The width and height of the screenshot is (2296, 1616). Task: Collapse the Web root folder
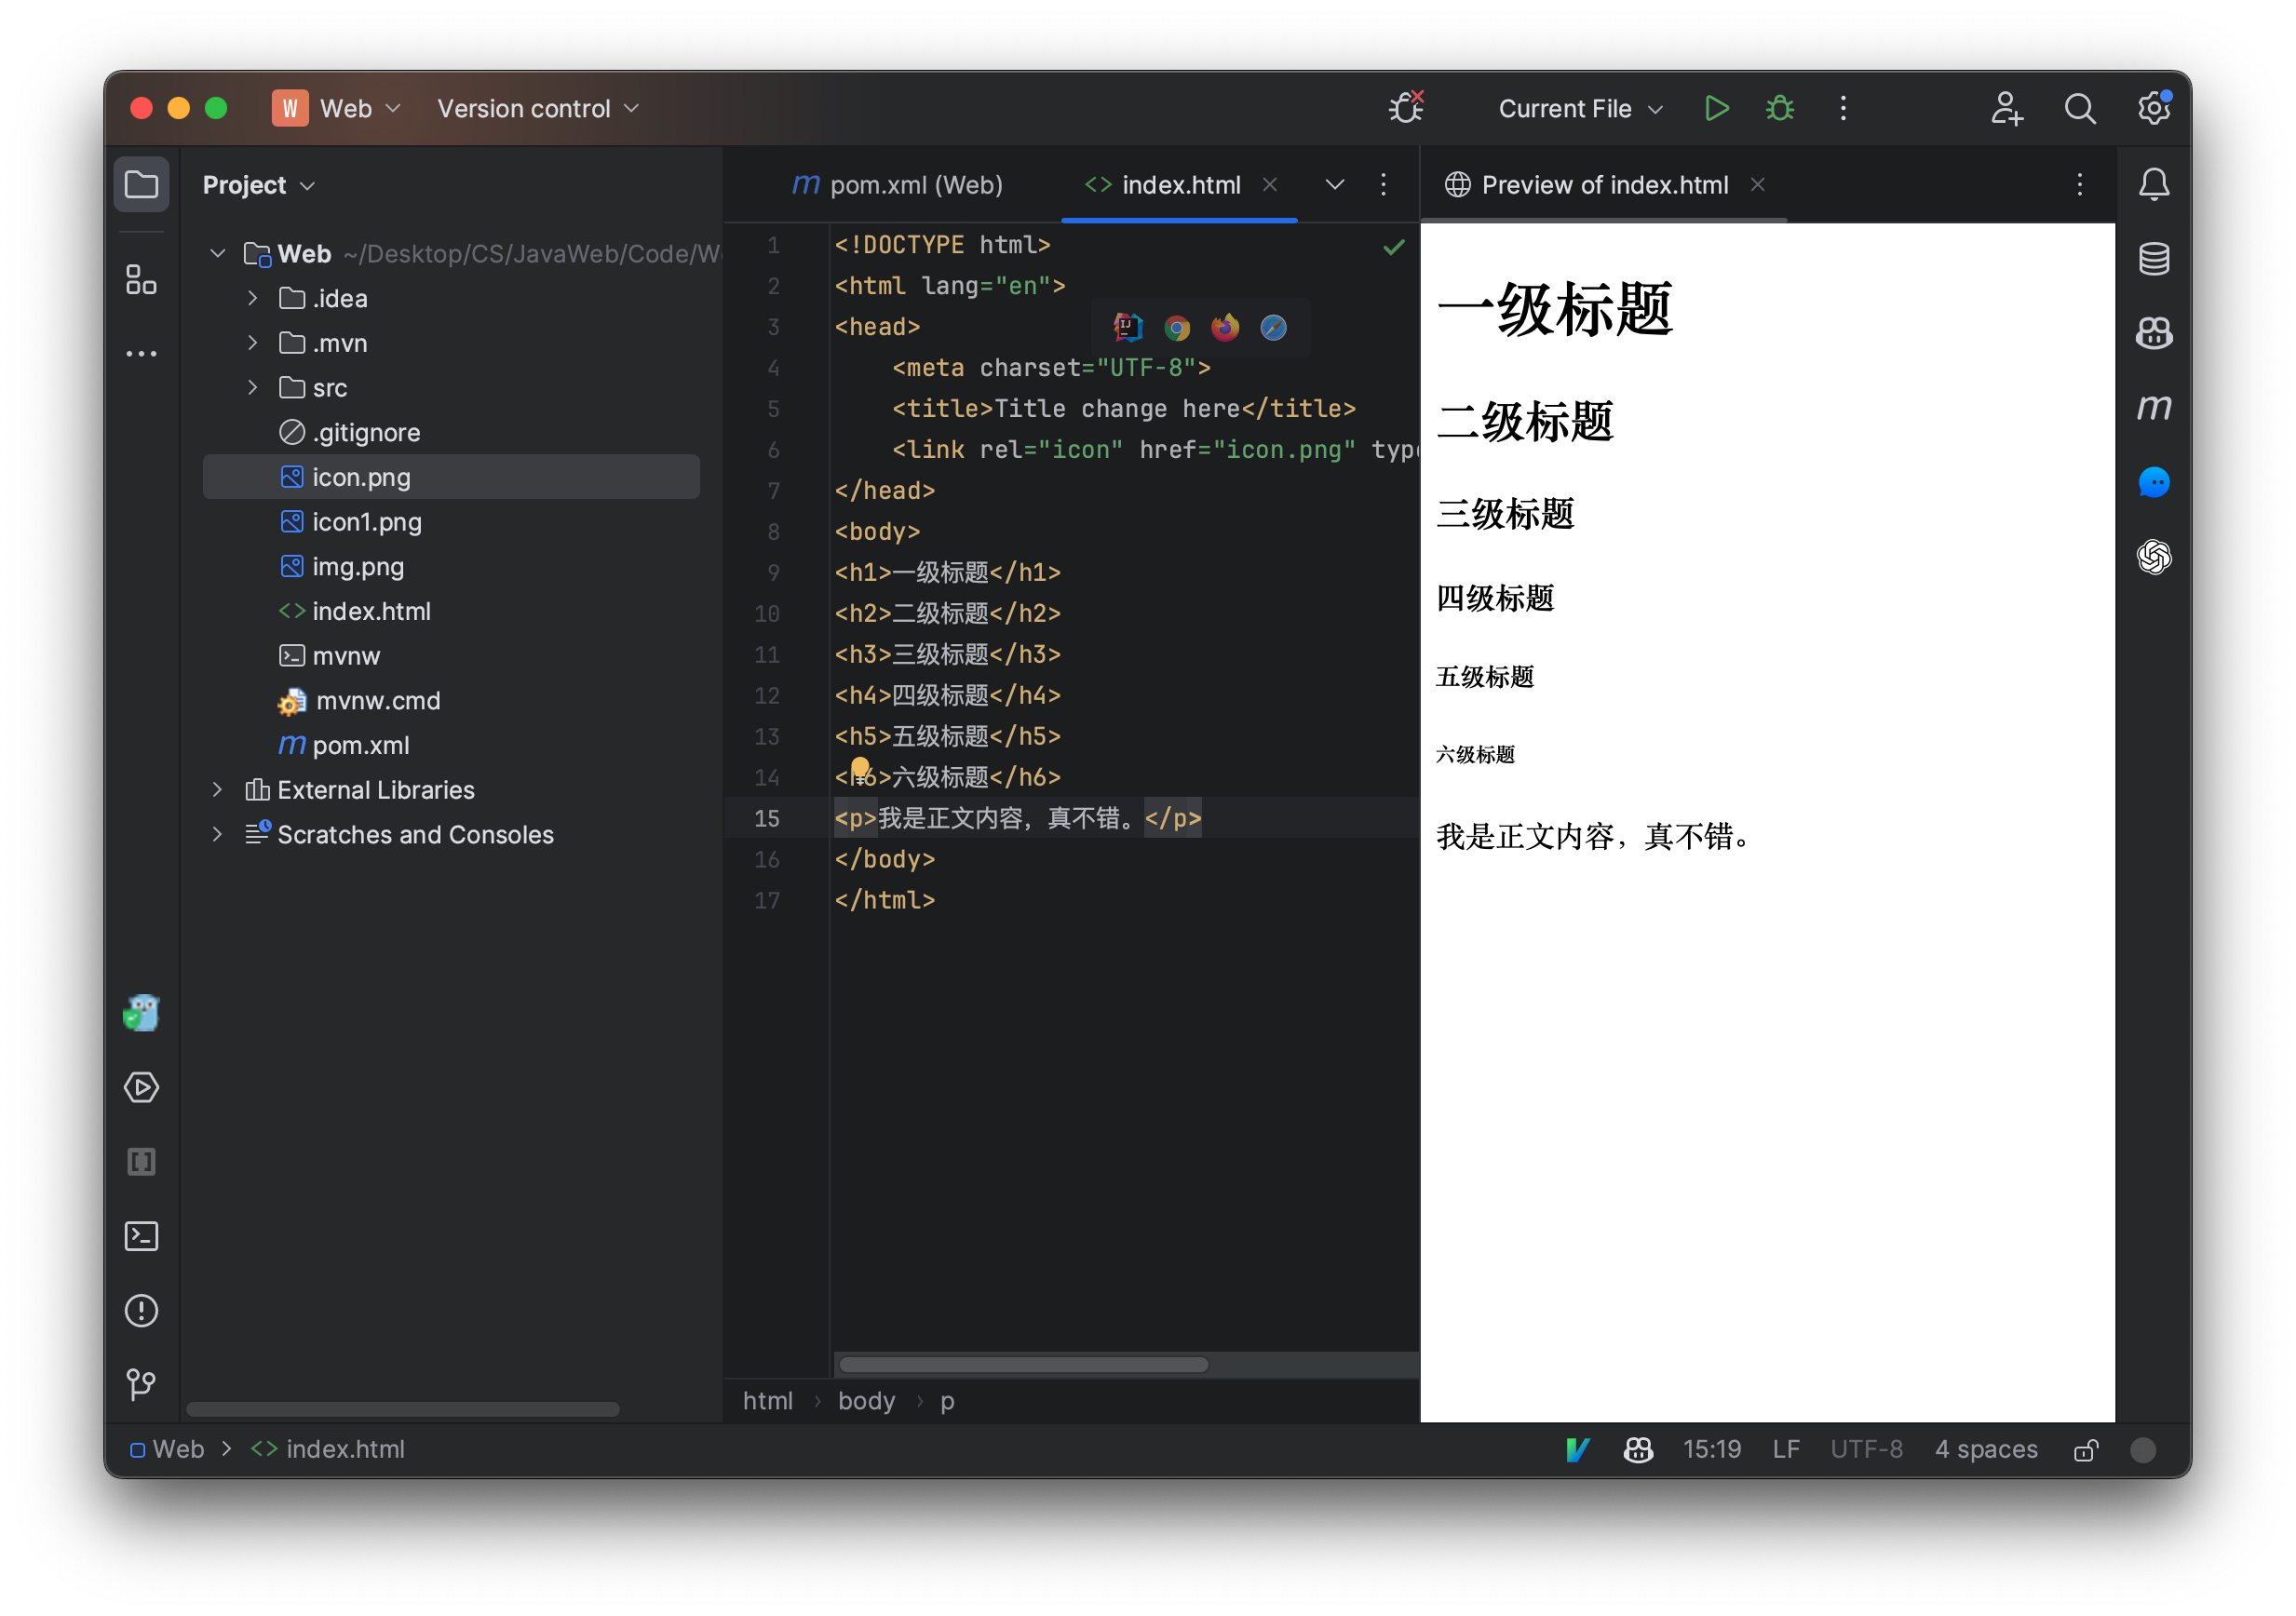tap(217, 253)
